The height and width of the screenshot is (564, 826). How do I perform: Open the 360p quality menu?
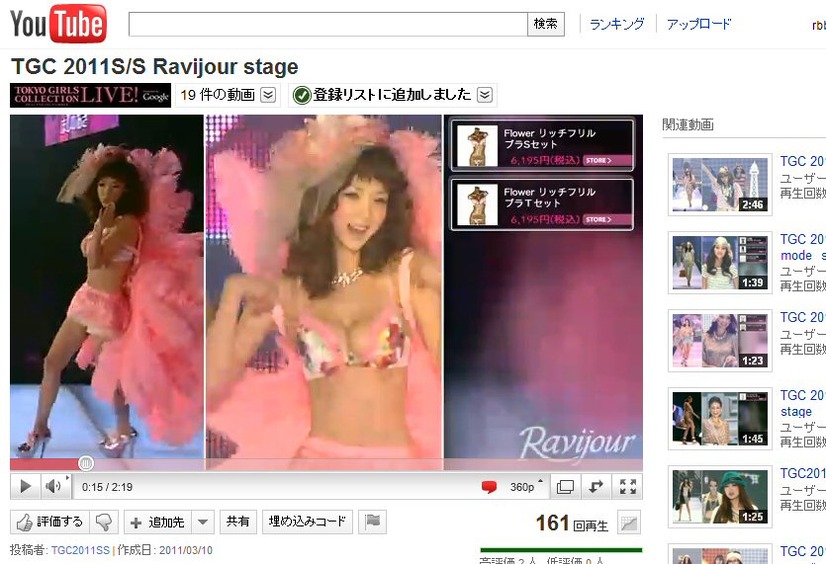tap(525, 487)
